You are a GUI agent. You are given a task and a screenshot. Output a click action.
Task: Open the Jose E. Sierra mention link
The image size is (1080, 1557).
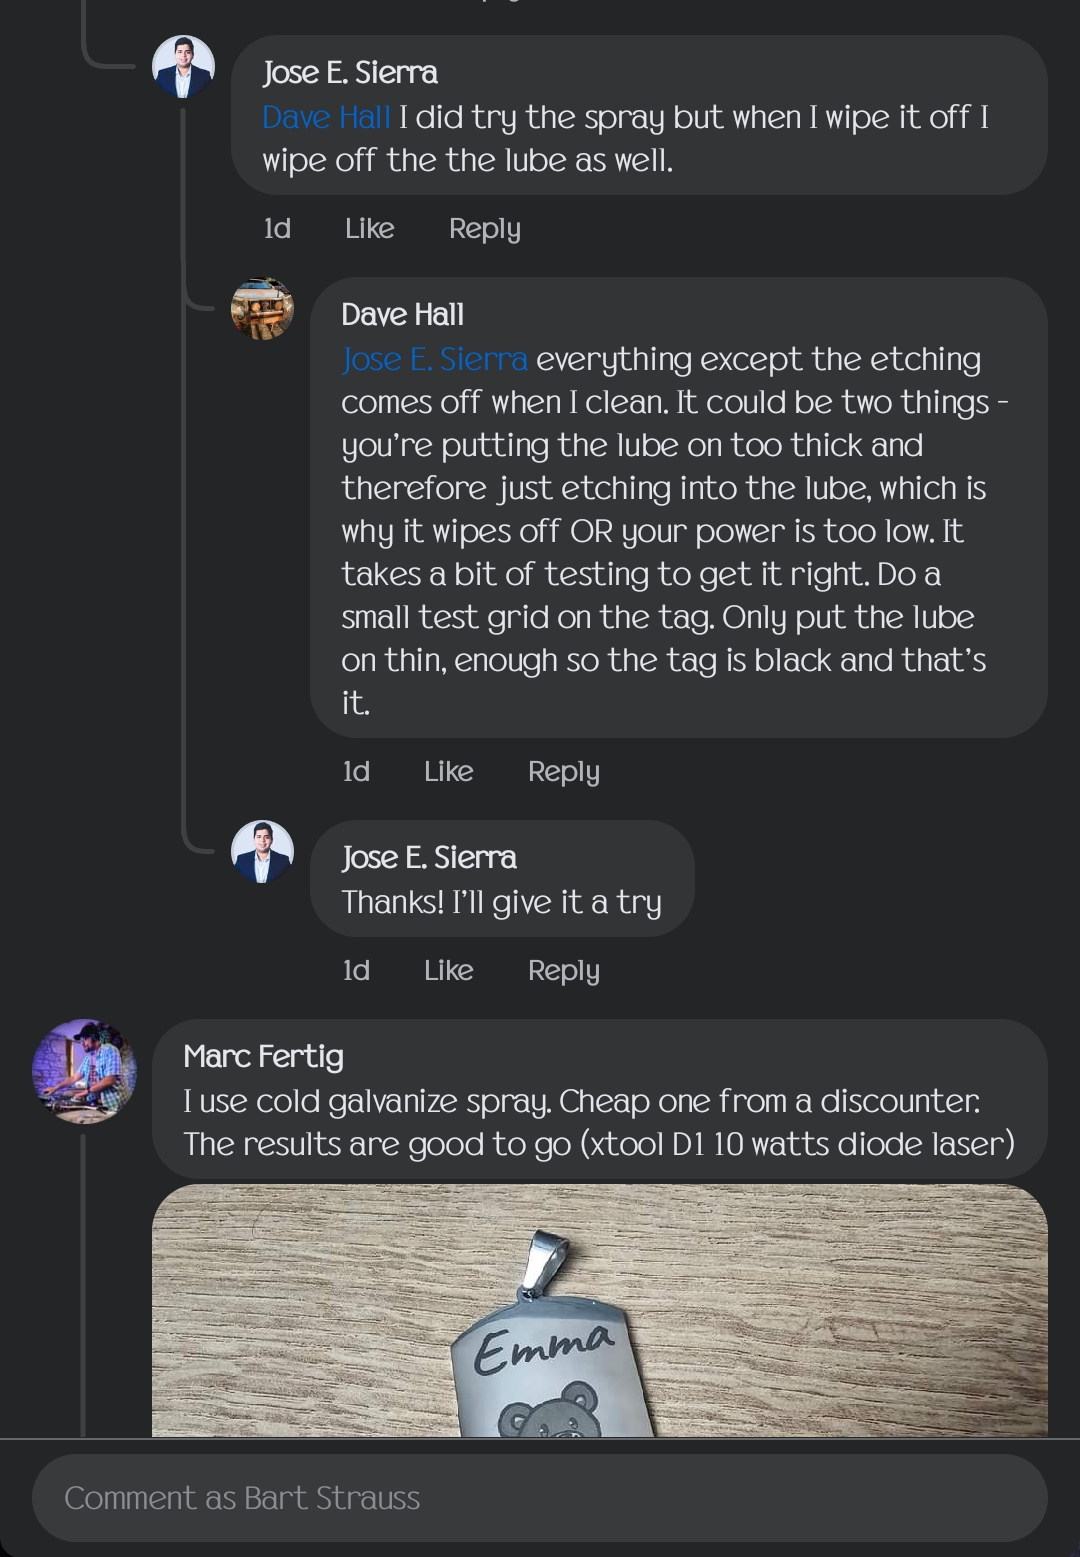tap(434, 359)
